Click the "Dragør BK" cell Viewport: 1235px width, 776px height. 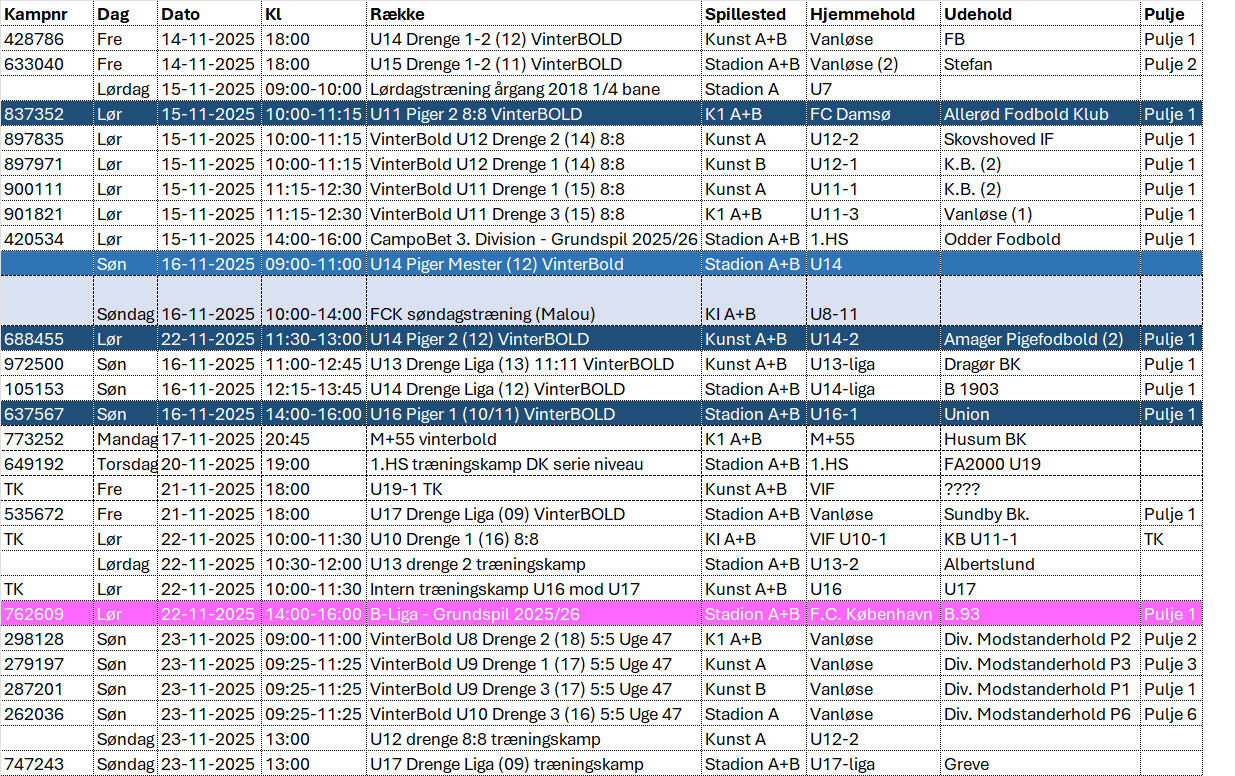click(982, 365)
